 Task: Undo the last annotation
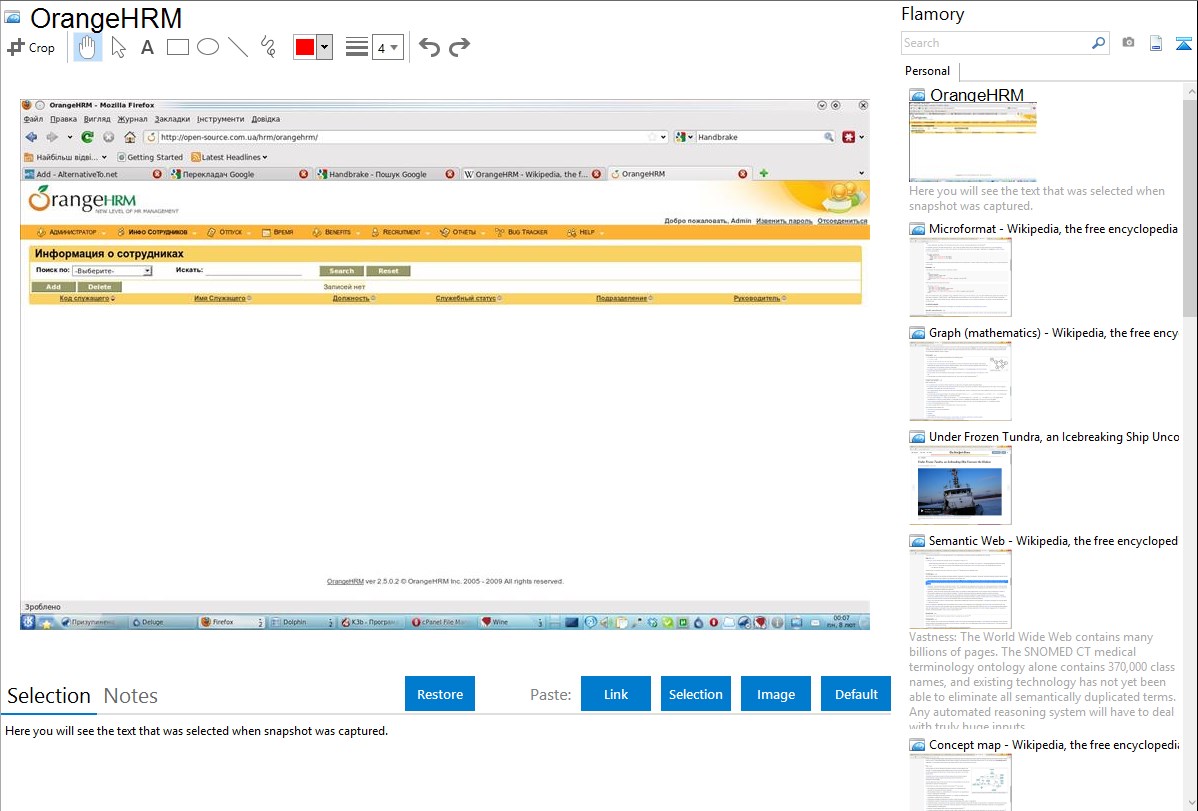429,47
